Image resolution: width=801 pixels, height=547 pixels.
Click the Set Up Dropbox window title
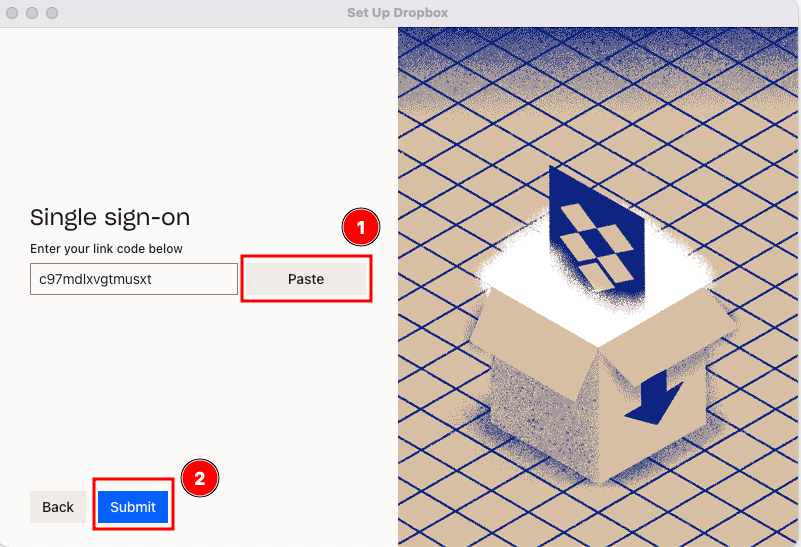[x=399, y=13]
